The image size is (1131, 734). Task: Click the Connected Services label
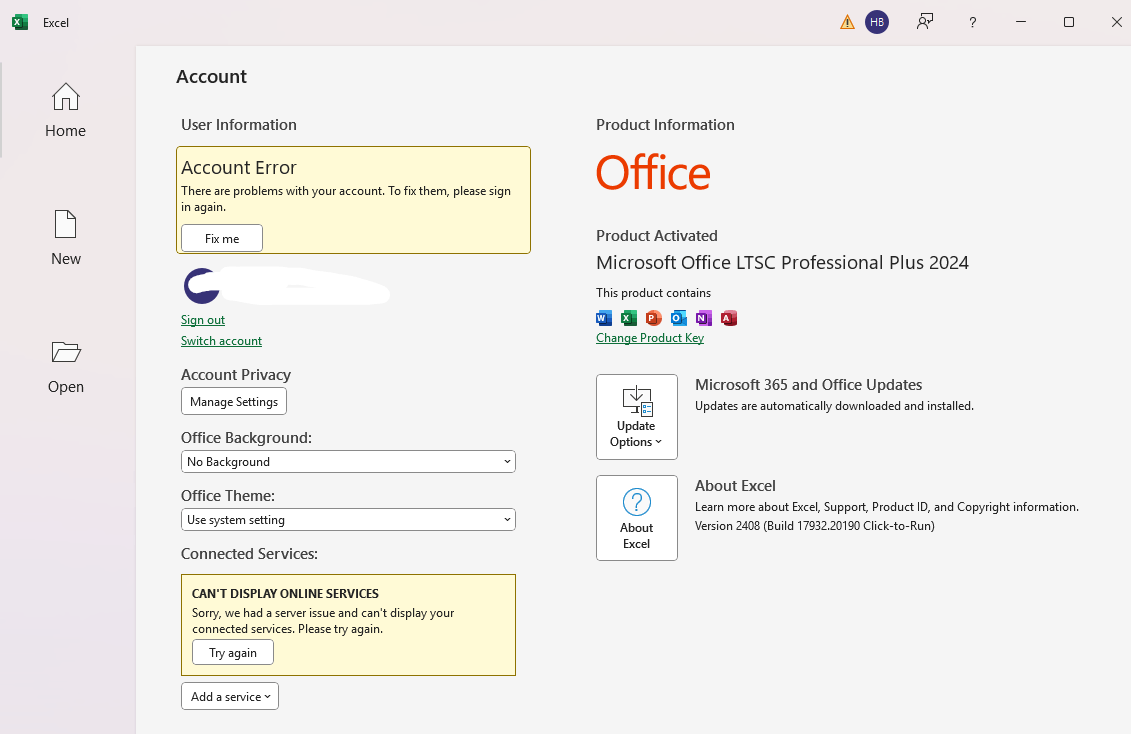tap(250, 554)
